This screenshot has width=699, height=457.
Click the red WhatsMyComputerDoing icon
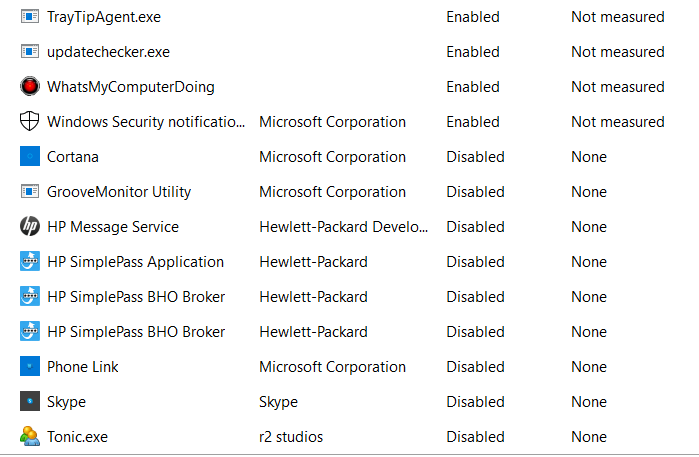(x=29, y=87)
